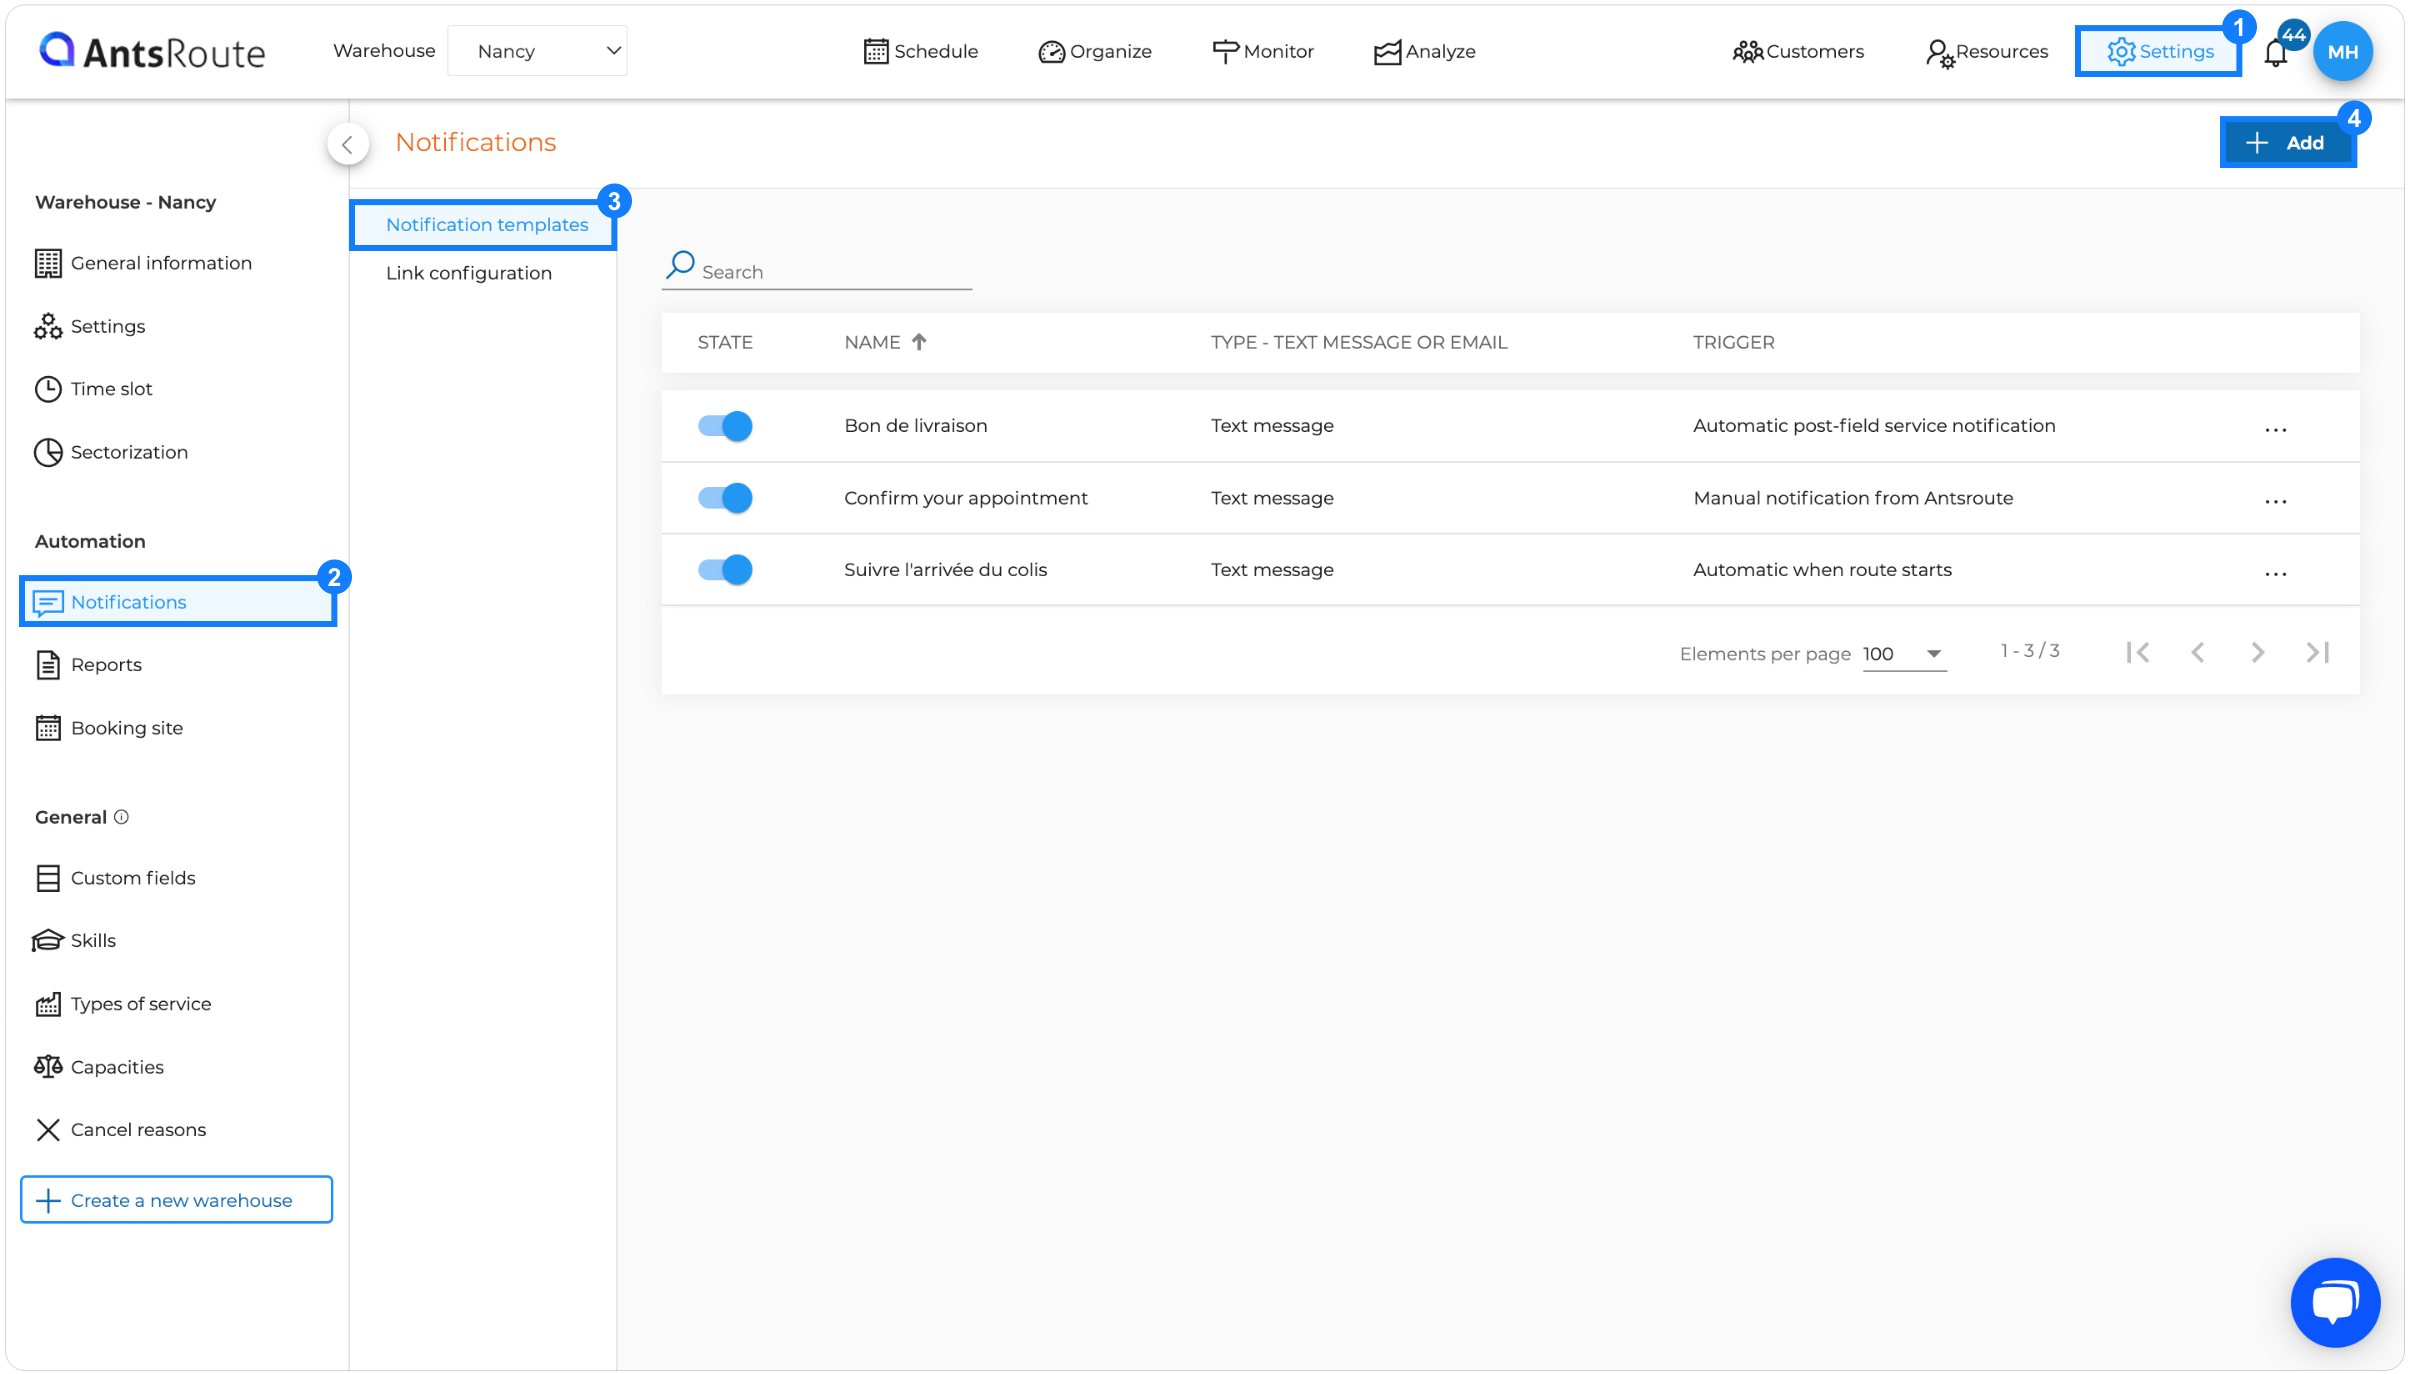Click the Cancel reasons X icon
This screenshot has width=2409, height=1374.
tap(48, 1130)
